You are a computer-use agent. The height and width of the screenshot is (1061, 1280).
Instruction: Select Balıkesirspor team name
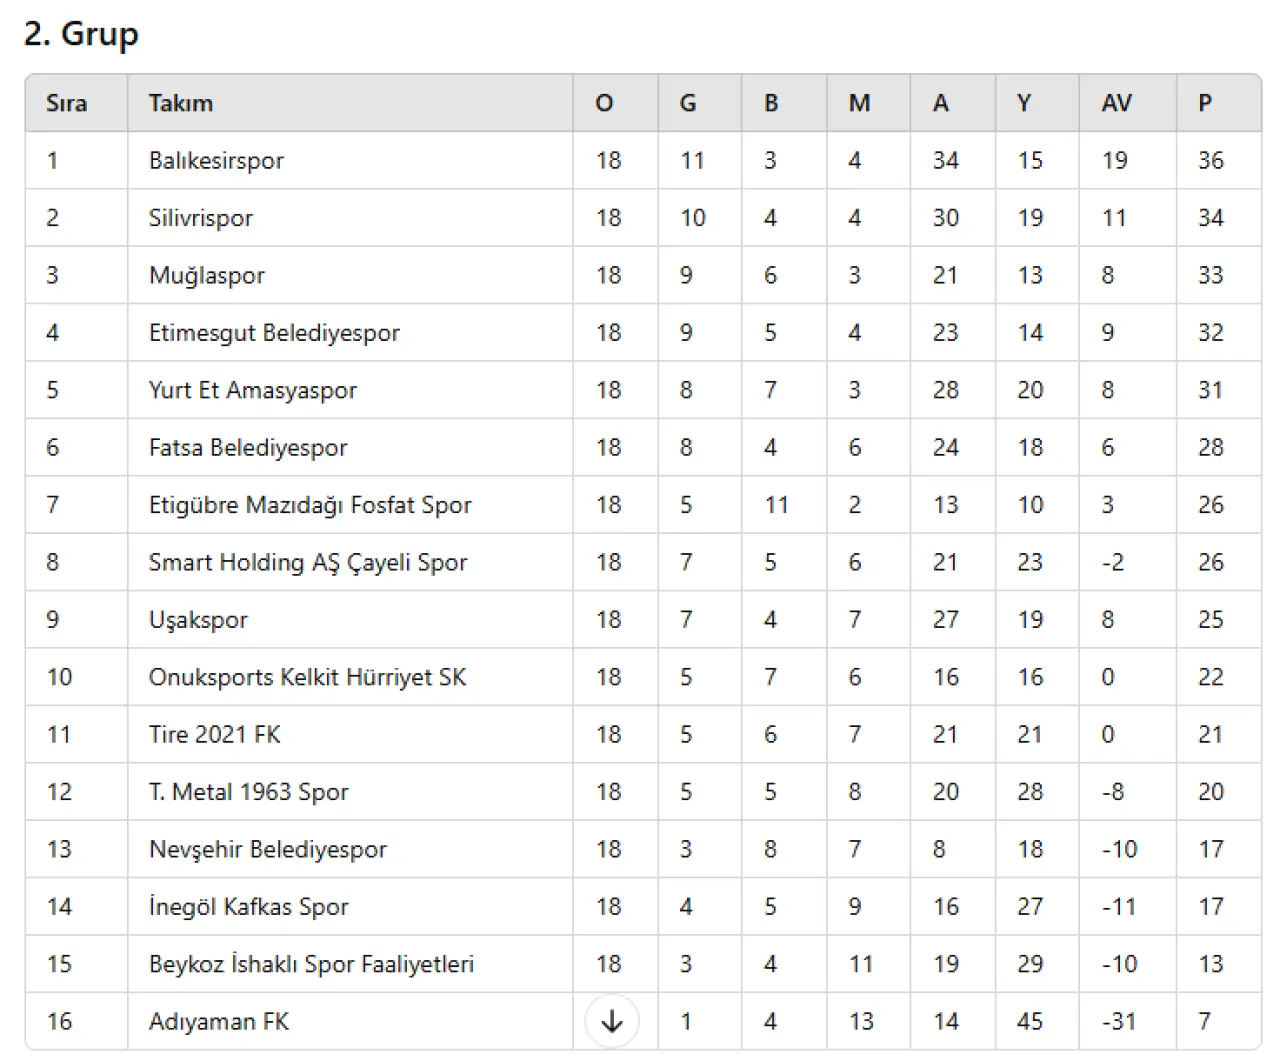(x=216, y=161)
